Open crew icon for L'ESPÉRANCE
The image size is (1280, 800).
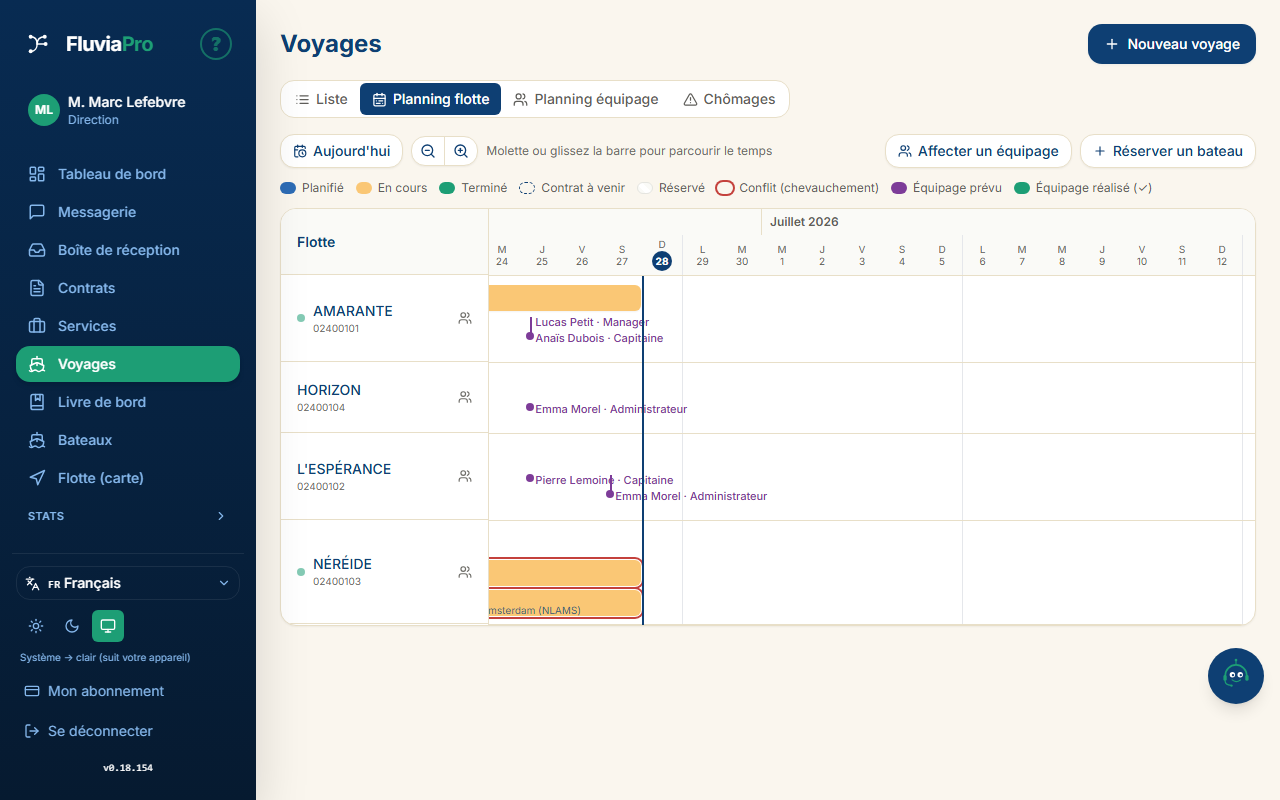[465, 476]
